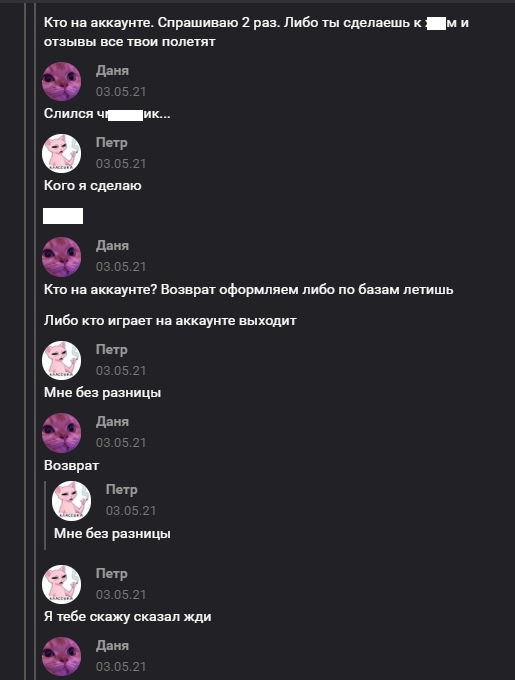Click name Даня above "Кто на аккаунте?"

(112, 245)
